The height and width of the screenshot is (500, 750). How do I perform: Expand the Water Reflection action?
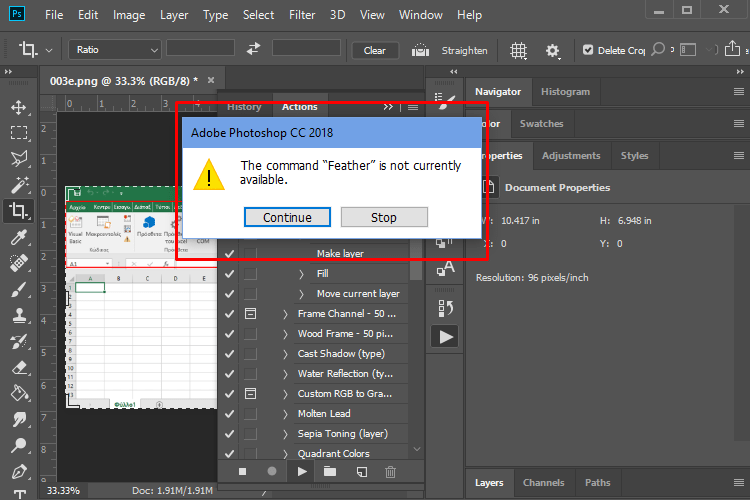[286, 374]
